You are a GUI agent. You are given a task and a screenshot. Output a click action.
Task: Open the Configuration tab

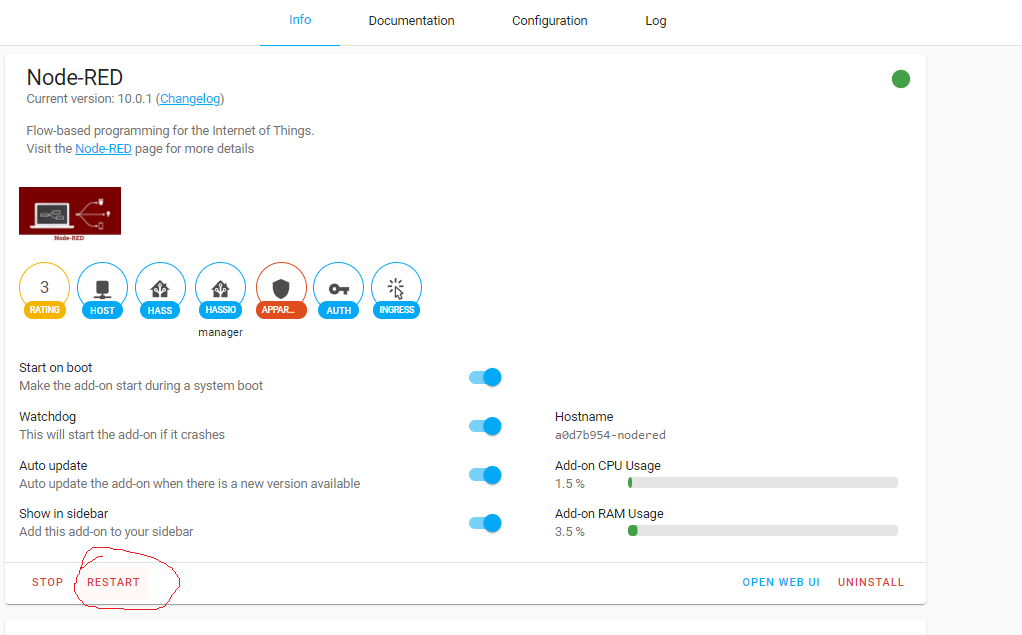(549, 20)
